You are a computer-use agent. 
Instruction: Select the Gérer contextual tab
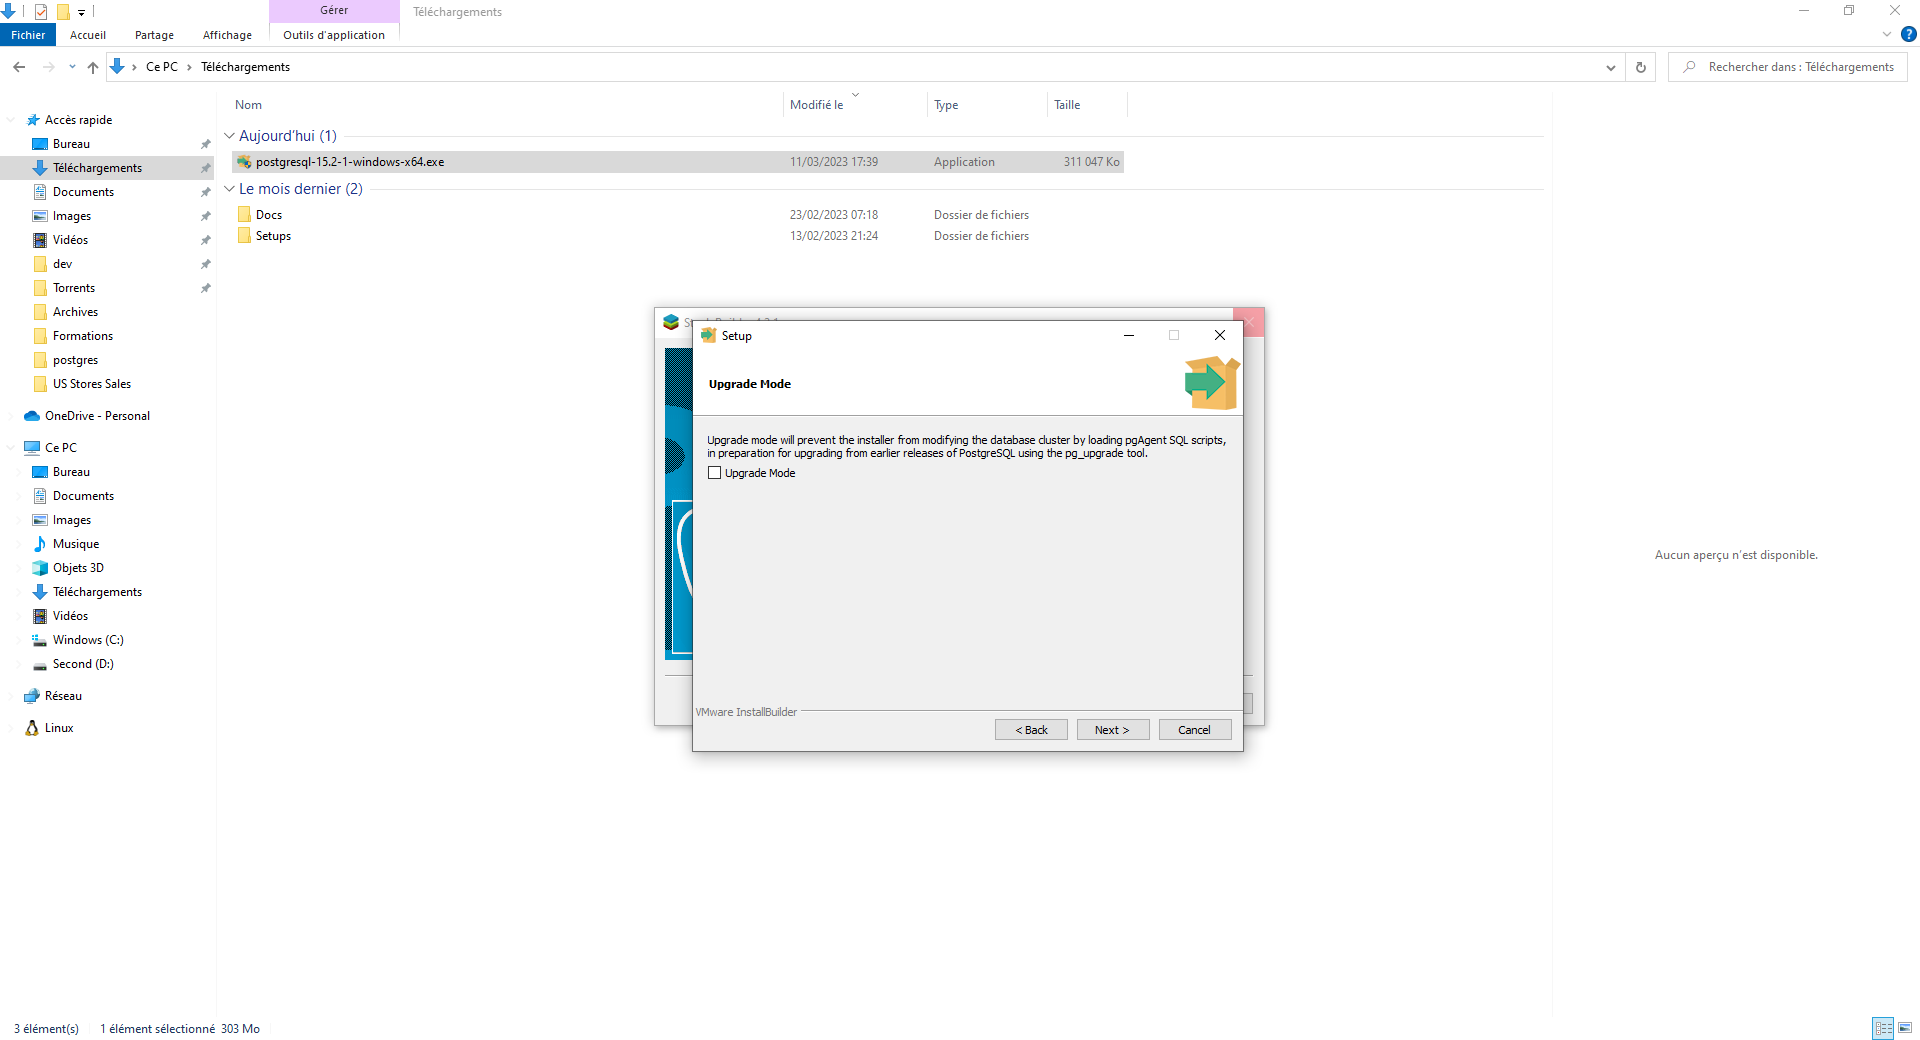coord(334,11)
